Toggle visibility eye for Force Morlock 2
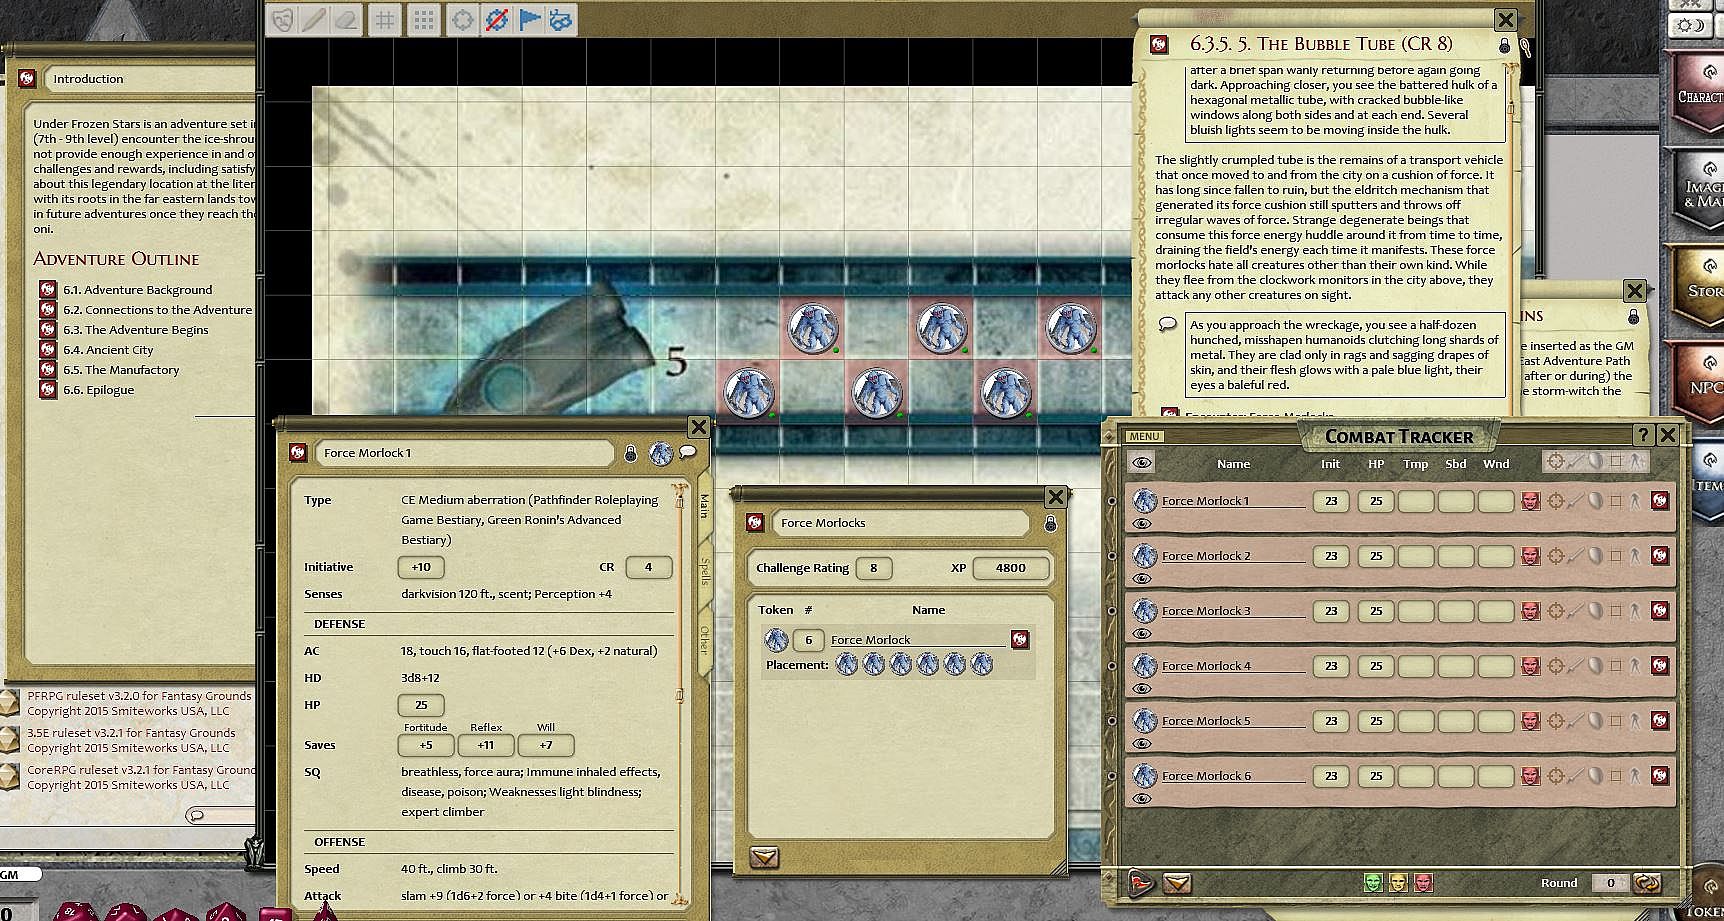1724x921 pixels. tap(1142, 579)
